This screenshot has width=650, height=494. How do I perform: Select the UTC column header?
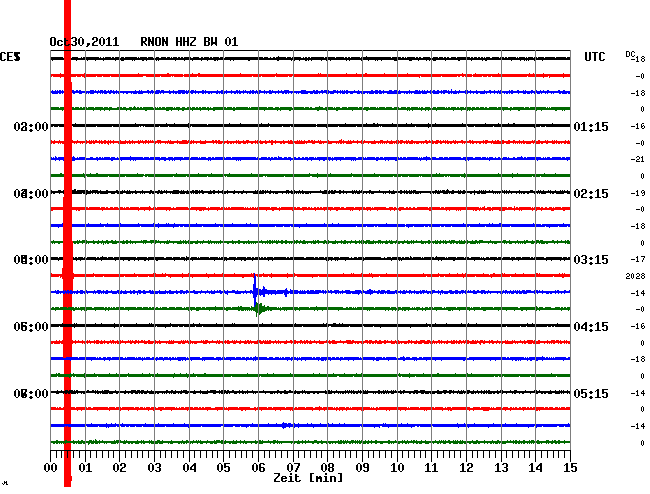(x=594, y=57)
